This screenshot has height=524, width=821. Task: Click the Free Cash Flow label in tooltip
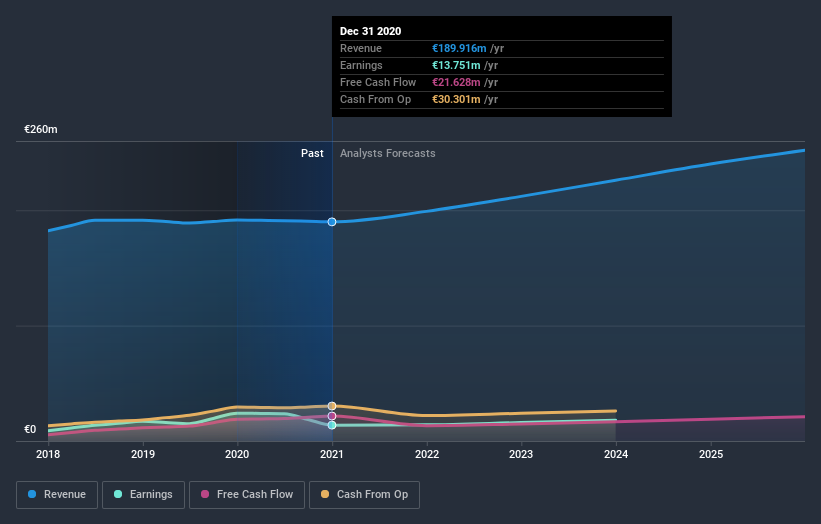click(378, 82)
